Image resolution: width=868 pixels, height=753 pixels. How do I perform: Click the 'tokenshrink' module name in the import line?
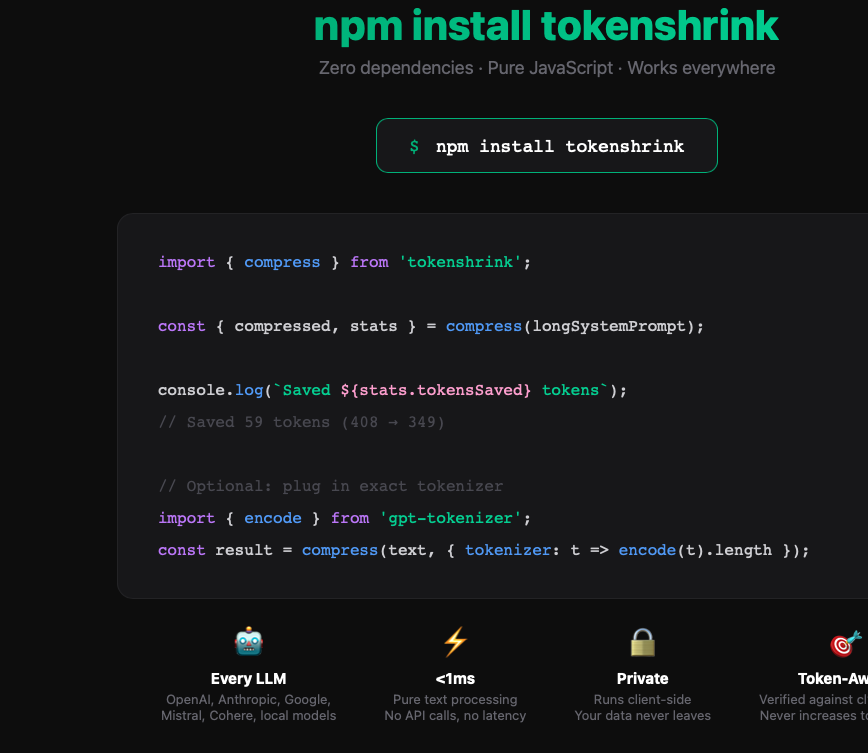click(x=459, y=262)
